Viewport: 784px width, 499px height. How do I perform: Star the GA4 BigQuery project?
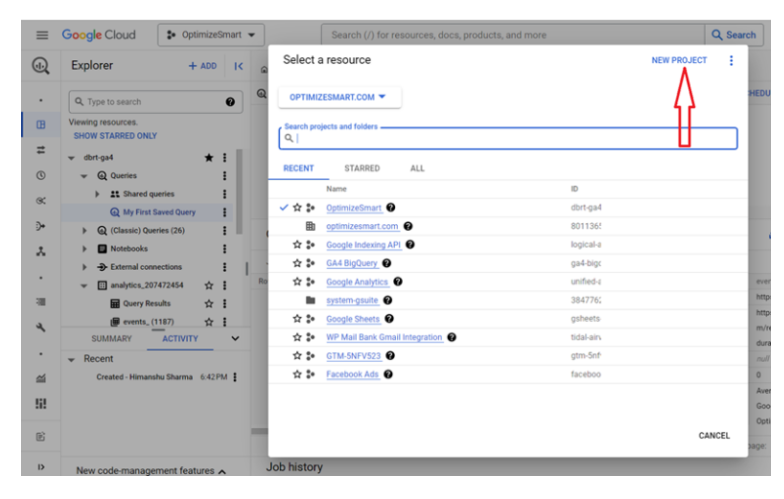[x=297, y=263]
